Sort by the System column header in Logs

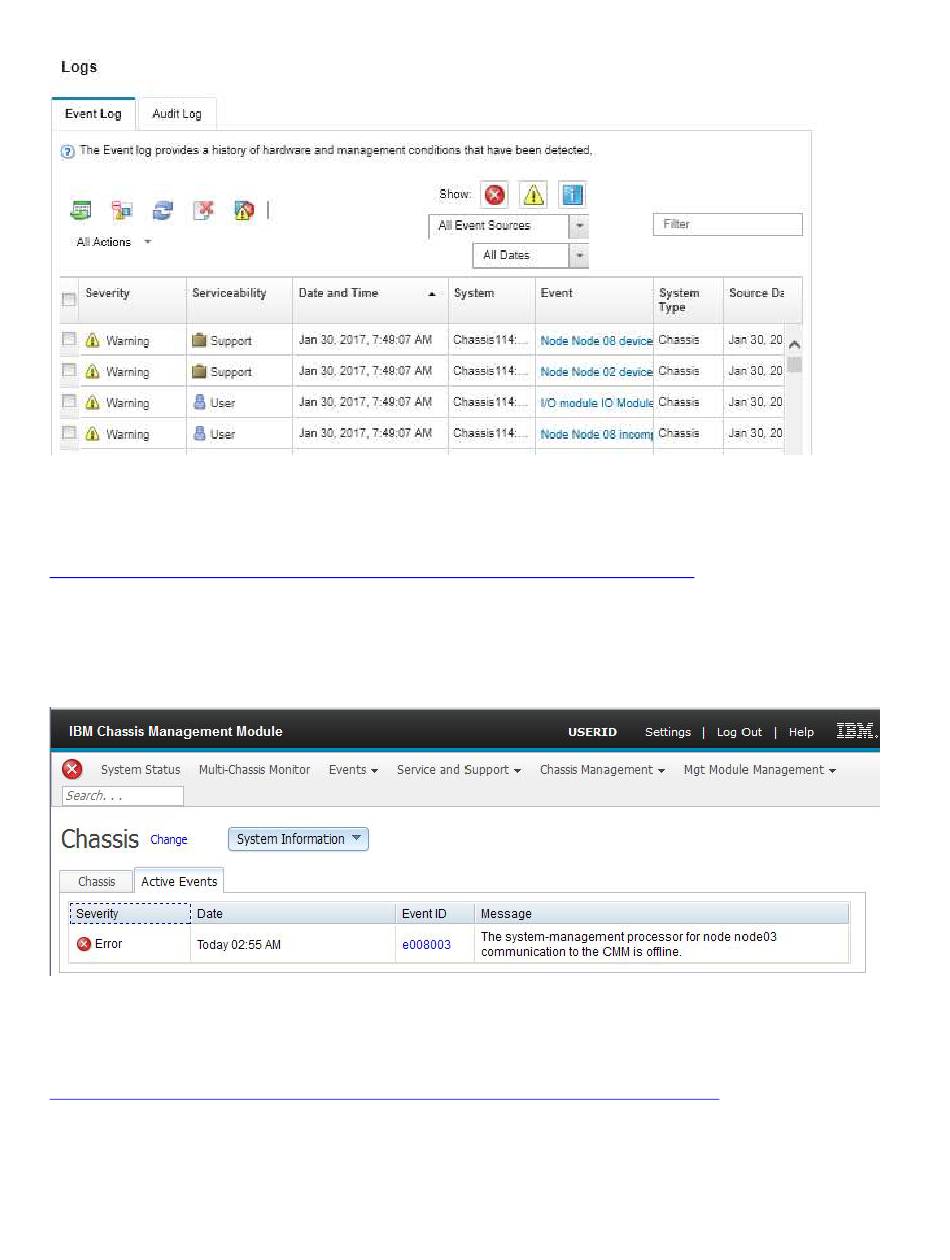coord(474,293)
